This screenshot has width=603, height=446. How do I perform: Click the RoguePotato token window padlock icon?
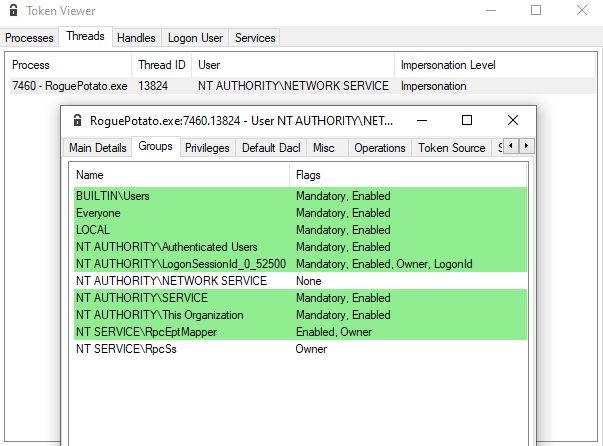(x=77, y=120)
